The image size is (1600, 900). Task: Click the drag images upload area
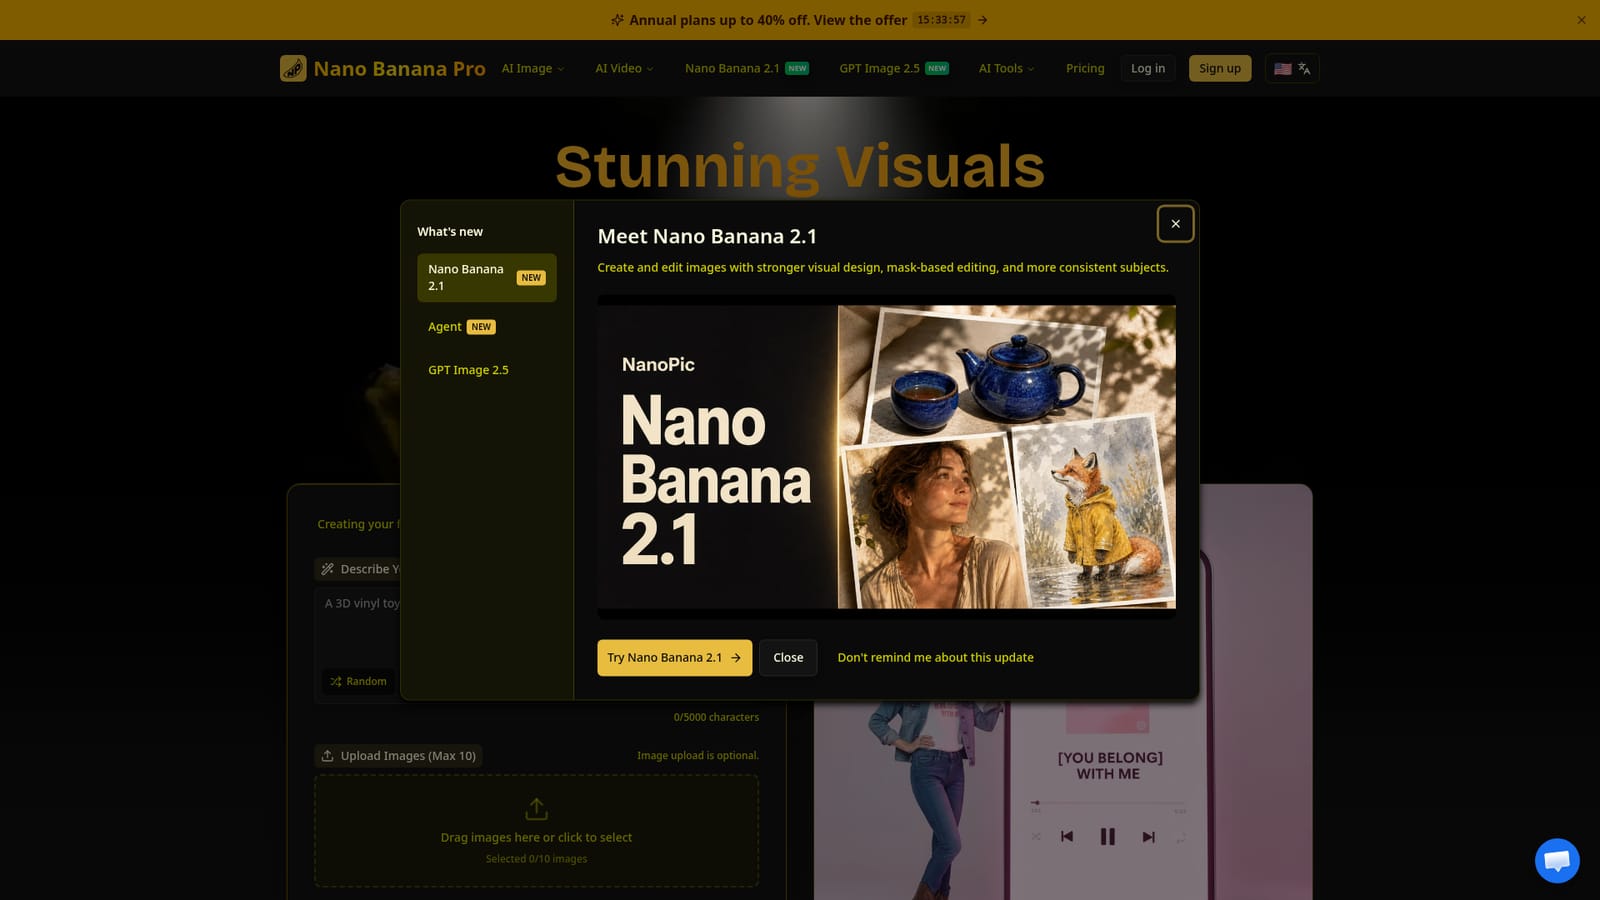coord(536,831)
